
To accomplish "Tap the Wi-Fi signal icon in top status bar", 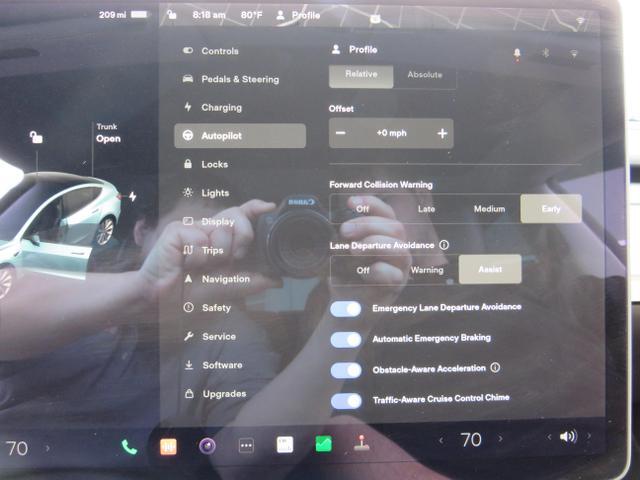I will (580, 20).
